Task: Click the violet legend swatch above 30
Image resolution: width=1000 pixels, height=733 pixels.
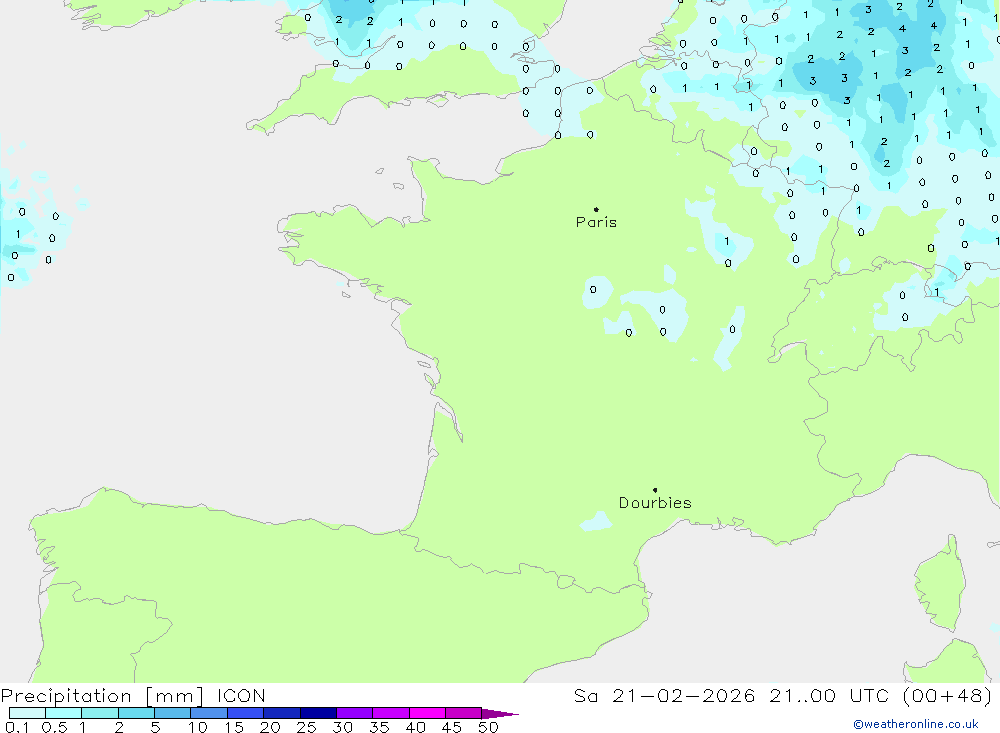Action: 355,713
